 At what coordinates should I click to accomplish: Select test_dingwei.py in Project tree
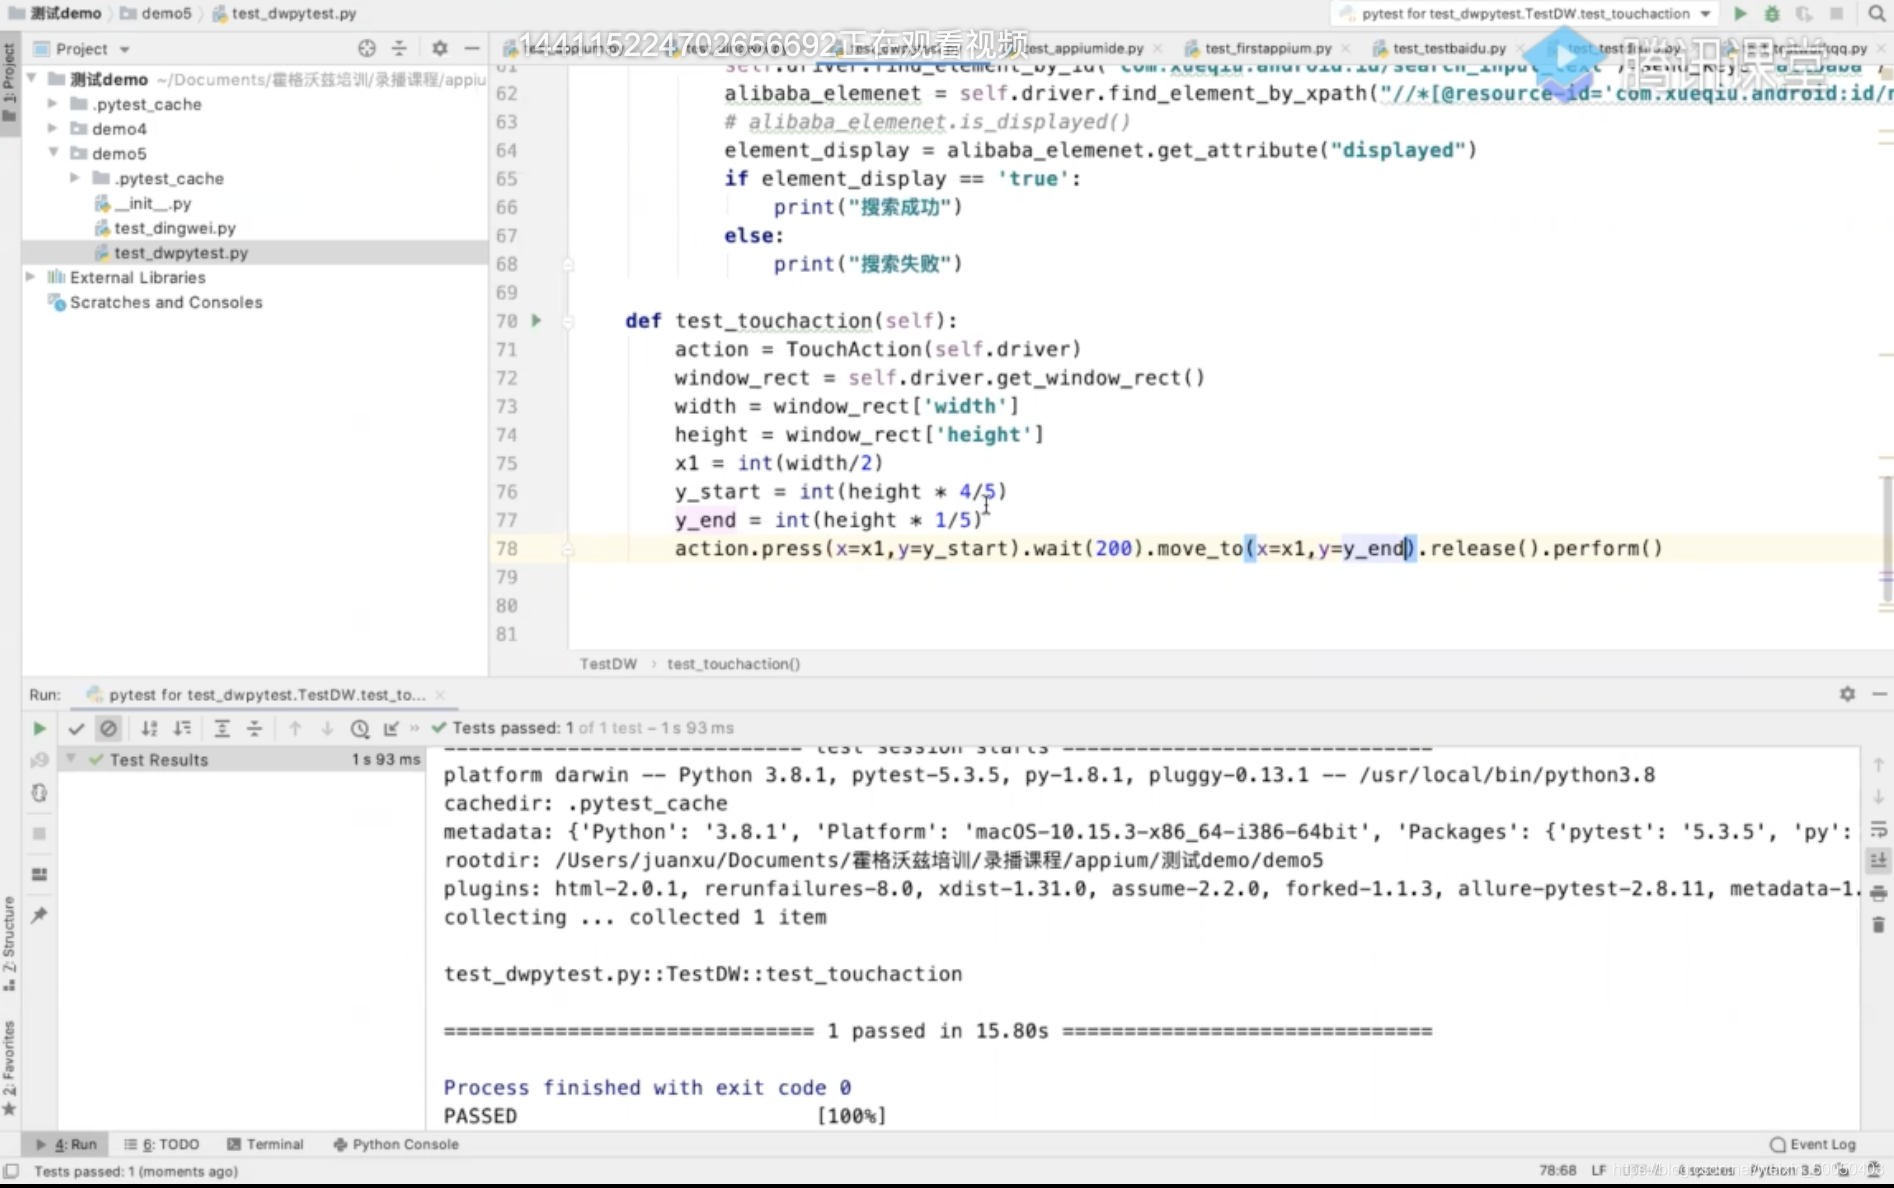coord(175,228)
